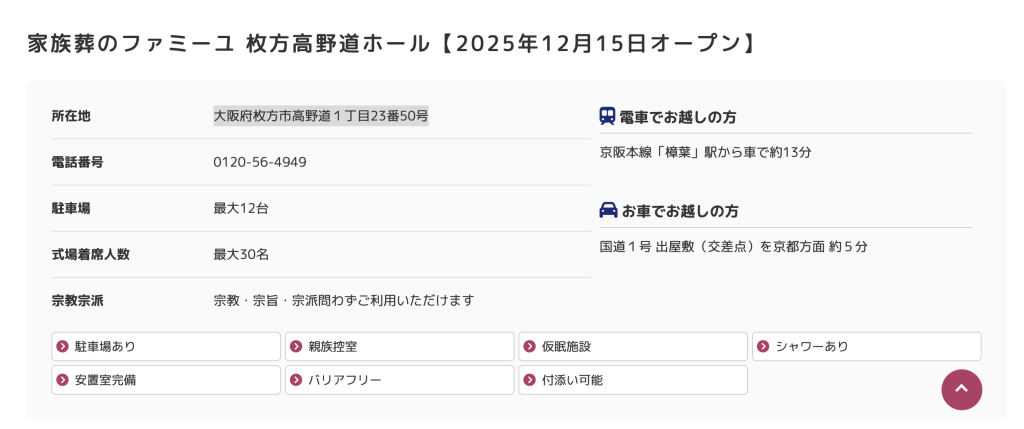Open the 親族控室 feature tag
This screenshot has height=429, width=1024.
coord(399,347)
